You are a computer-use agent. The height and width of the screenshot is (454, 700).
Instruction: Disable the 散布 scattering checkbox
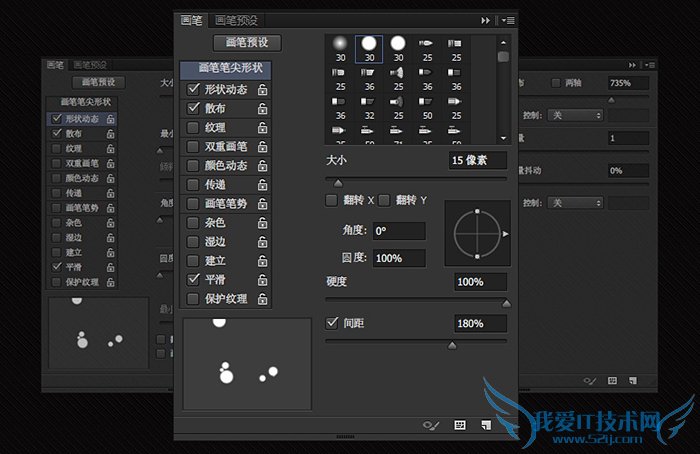pos(194,109)
